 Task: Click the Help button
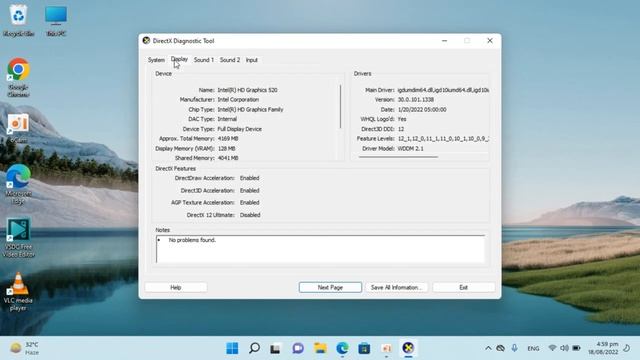(x=176, y=287)
